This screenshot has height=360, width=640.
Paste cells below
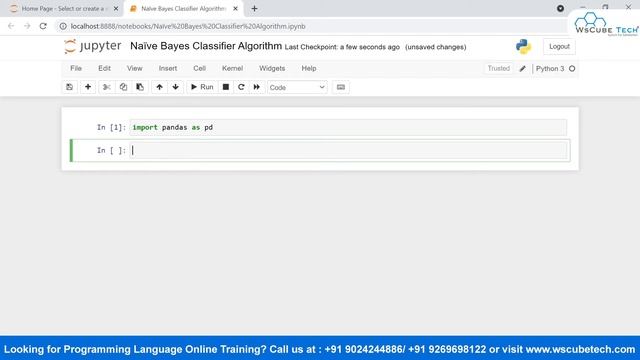[x=140, y=87]
